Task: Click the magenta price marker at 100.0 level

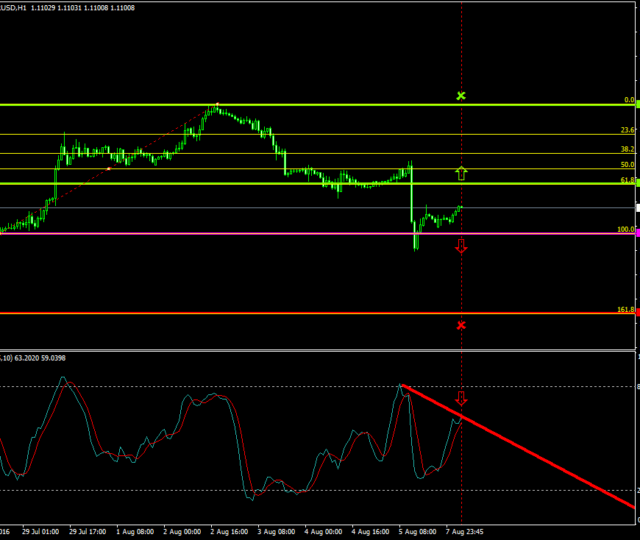Action: [x=637, y=234]
